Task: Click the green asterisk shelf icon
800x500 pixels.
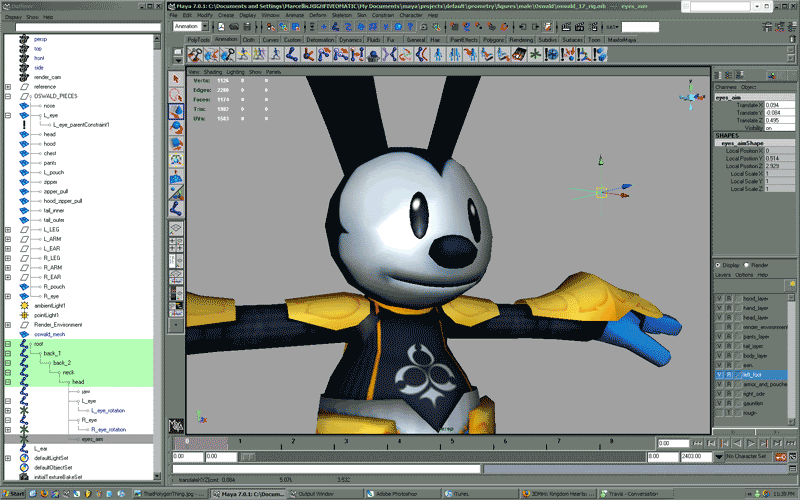Action: tap(535, 54)
